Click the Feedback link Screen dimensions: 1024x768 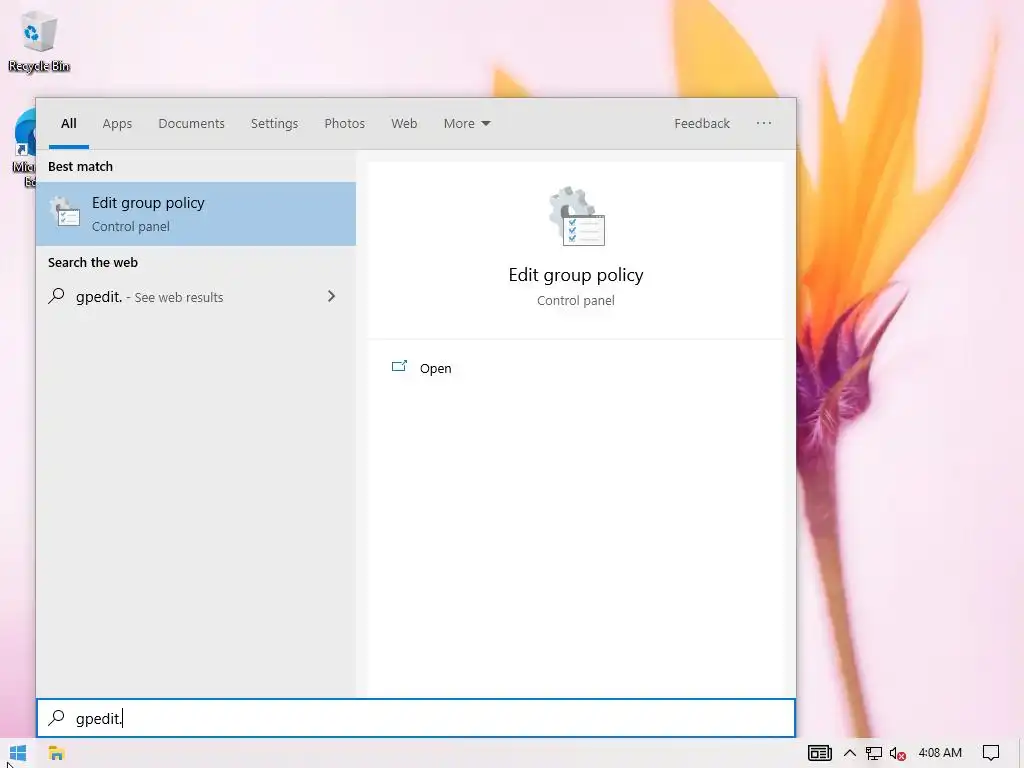click(702, 123)
